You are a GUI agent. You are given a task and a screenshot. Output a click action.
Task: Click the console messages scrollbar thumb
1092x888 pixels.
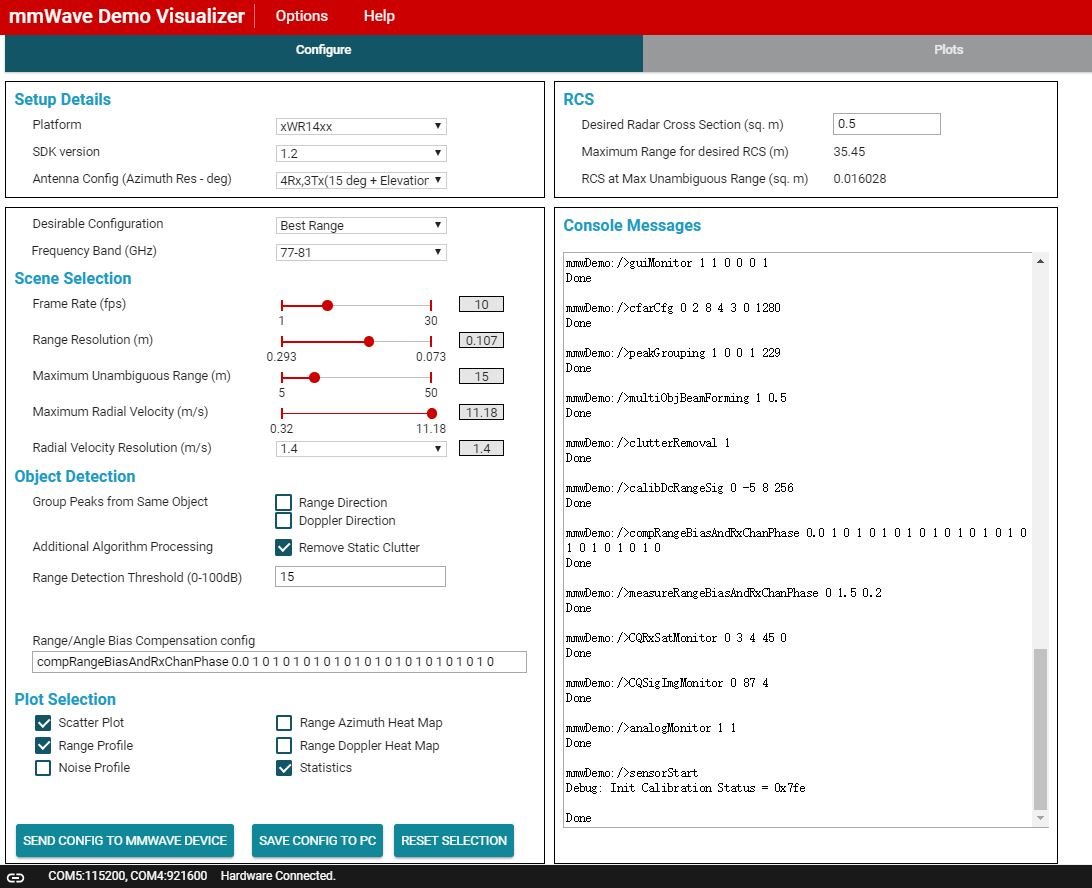[1040, 729]
